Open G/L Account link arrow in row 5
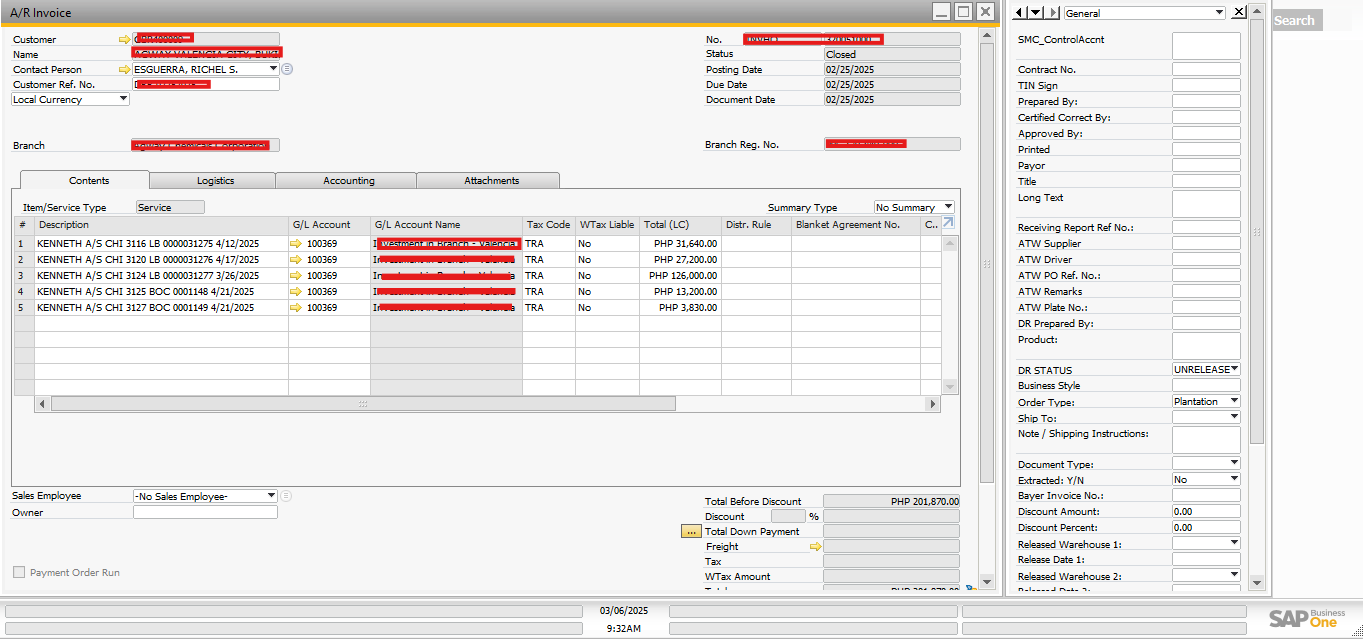This screenshot has height=639, width=1363. (x=295, y=308)
